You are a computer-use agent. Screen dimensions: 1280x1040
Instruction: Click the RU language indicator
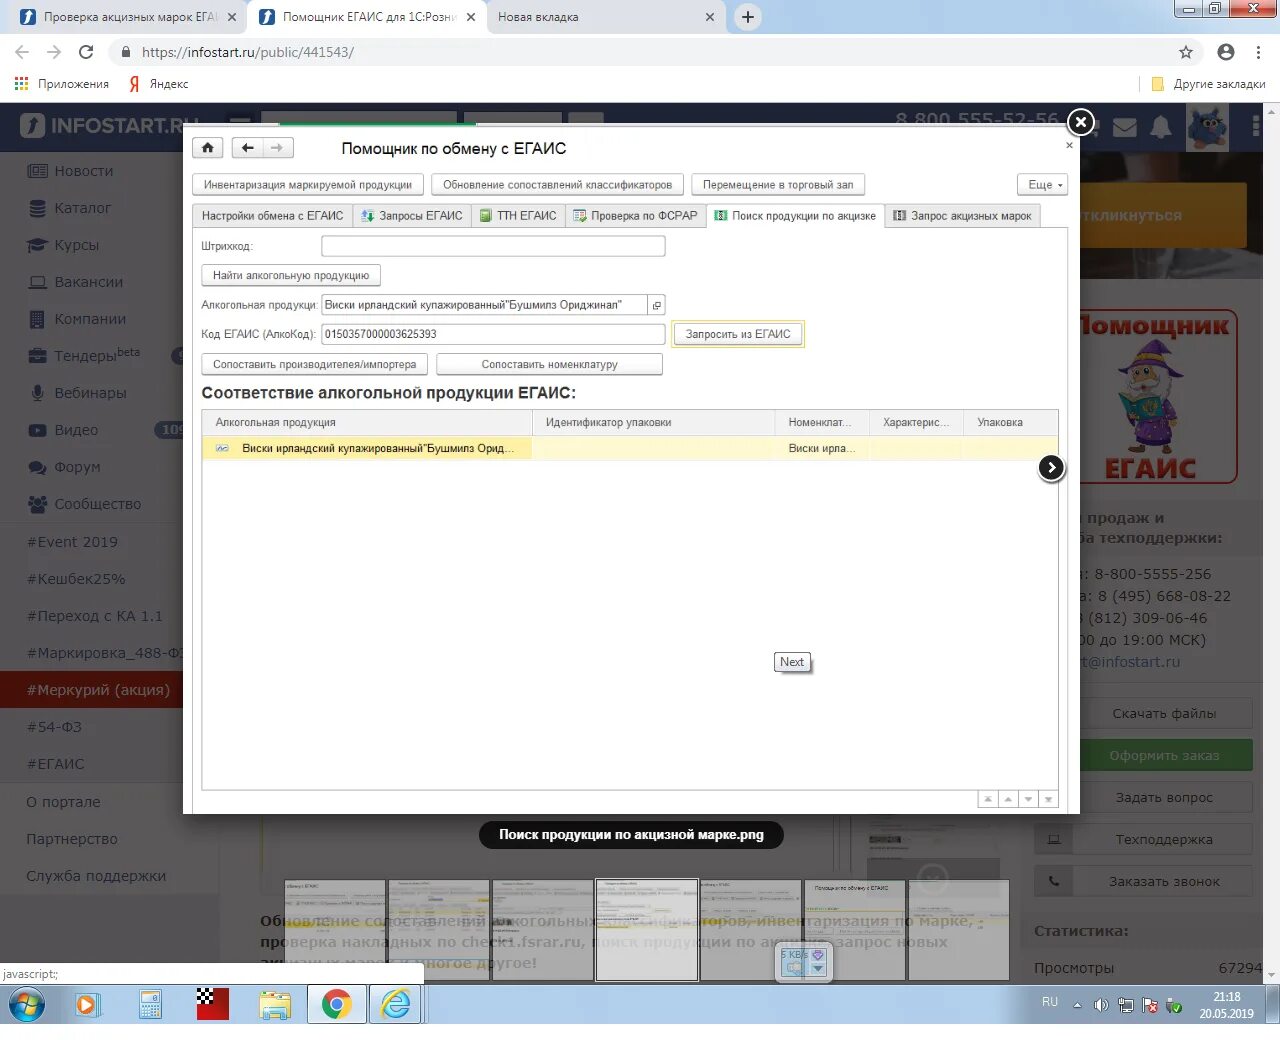[x=1050, y=1002]
